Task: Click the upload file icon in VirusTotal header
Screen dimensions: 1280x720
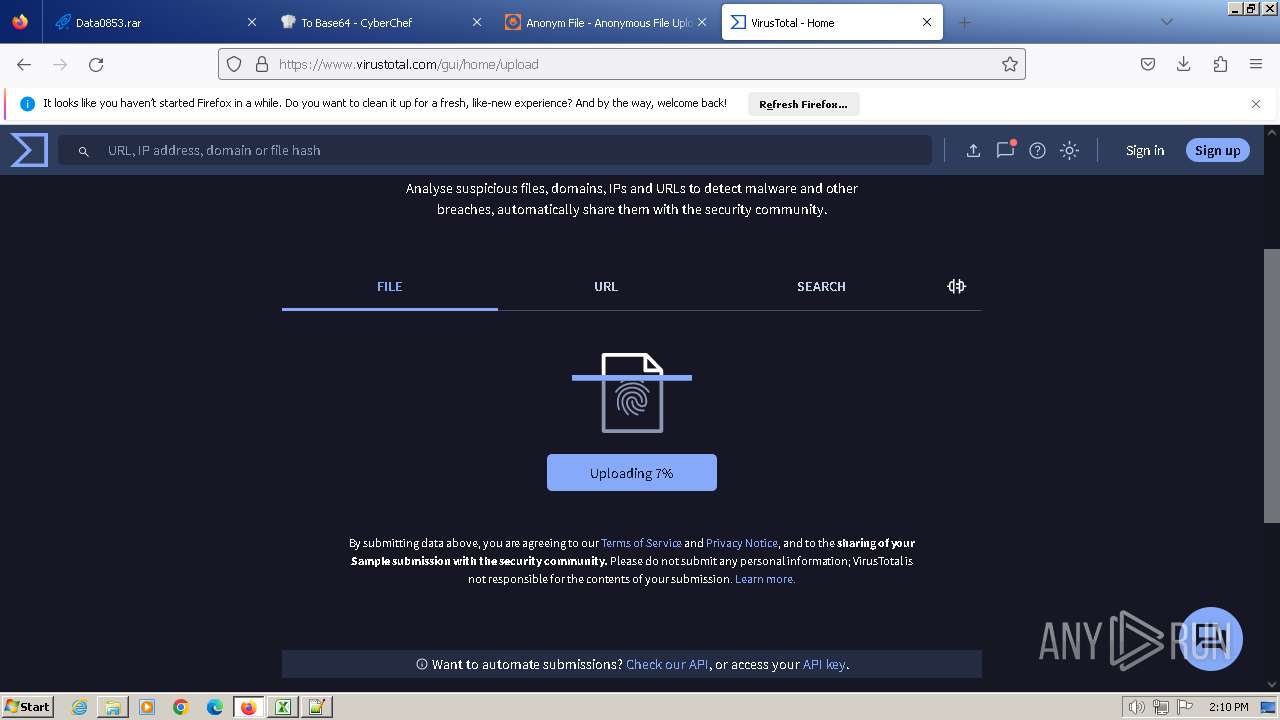Action: point(973,150)
